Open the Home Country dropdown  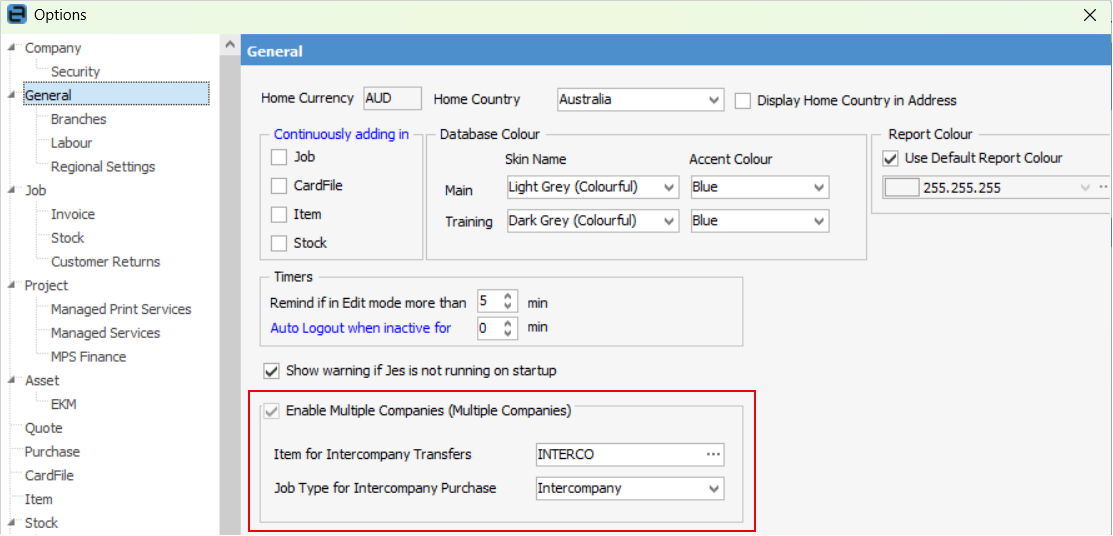pos(713,100)
